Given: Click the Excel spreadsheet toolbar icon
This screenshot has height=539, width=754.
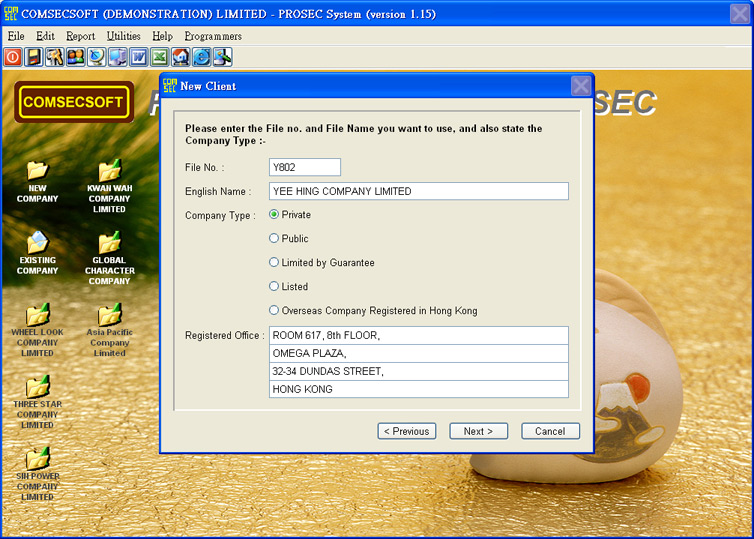Looking at the screenshot, I should [159, 57].
